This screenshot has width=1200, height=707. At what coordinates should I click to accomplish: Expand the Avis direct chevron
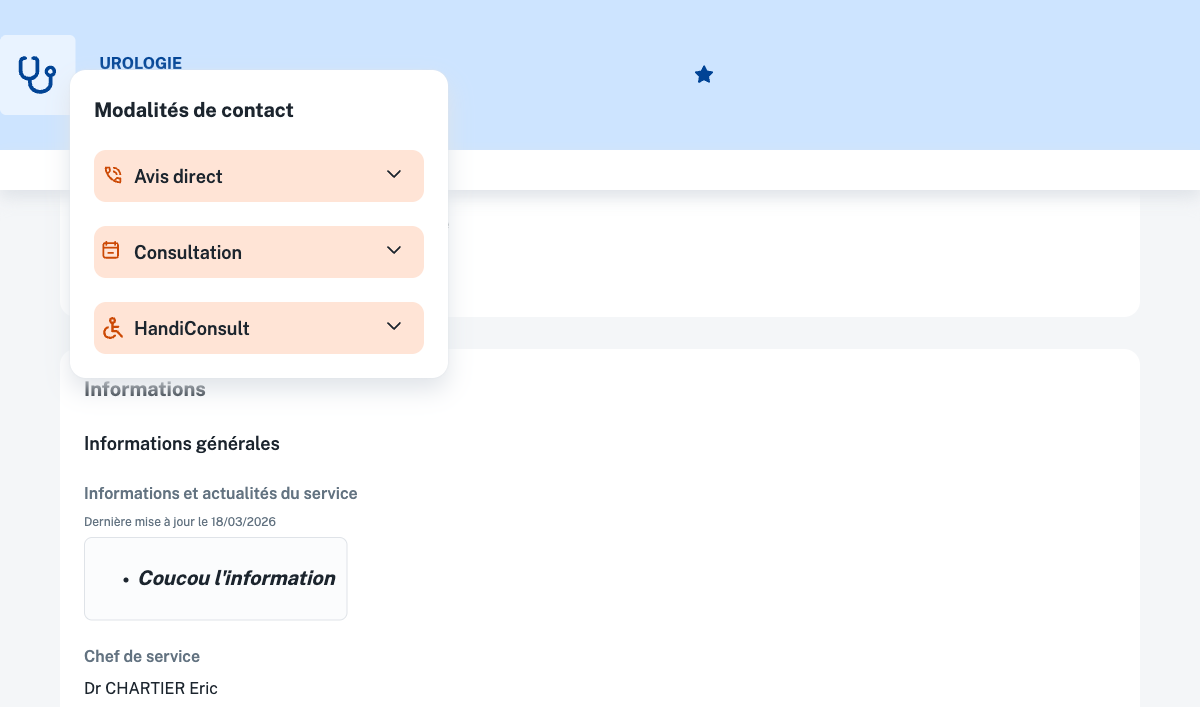pos(394,175)
